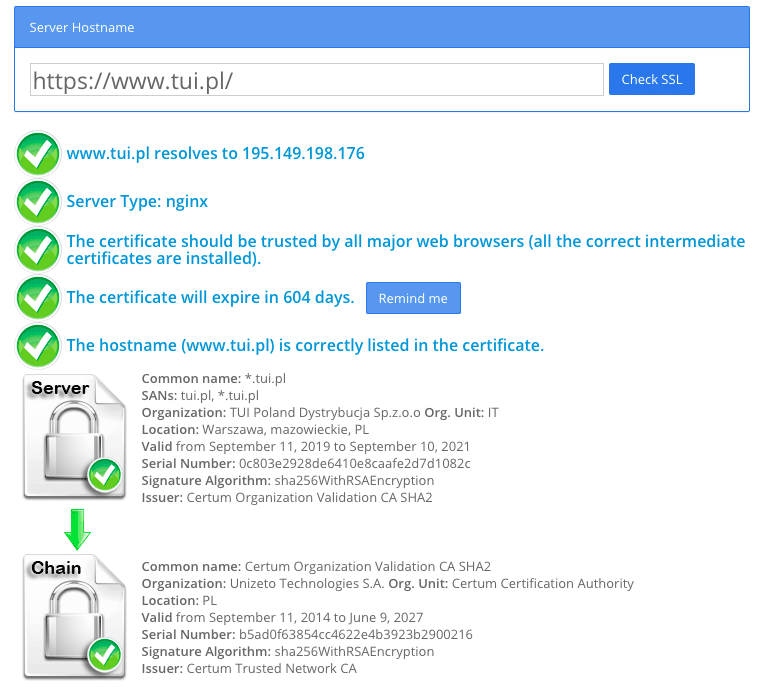Select TUI Poland Dystrybucja organization line

pyautogui.click(x=320, y=413)
